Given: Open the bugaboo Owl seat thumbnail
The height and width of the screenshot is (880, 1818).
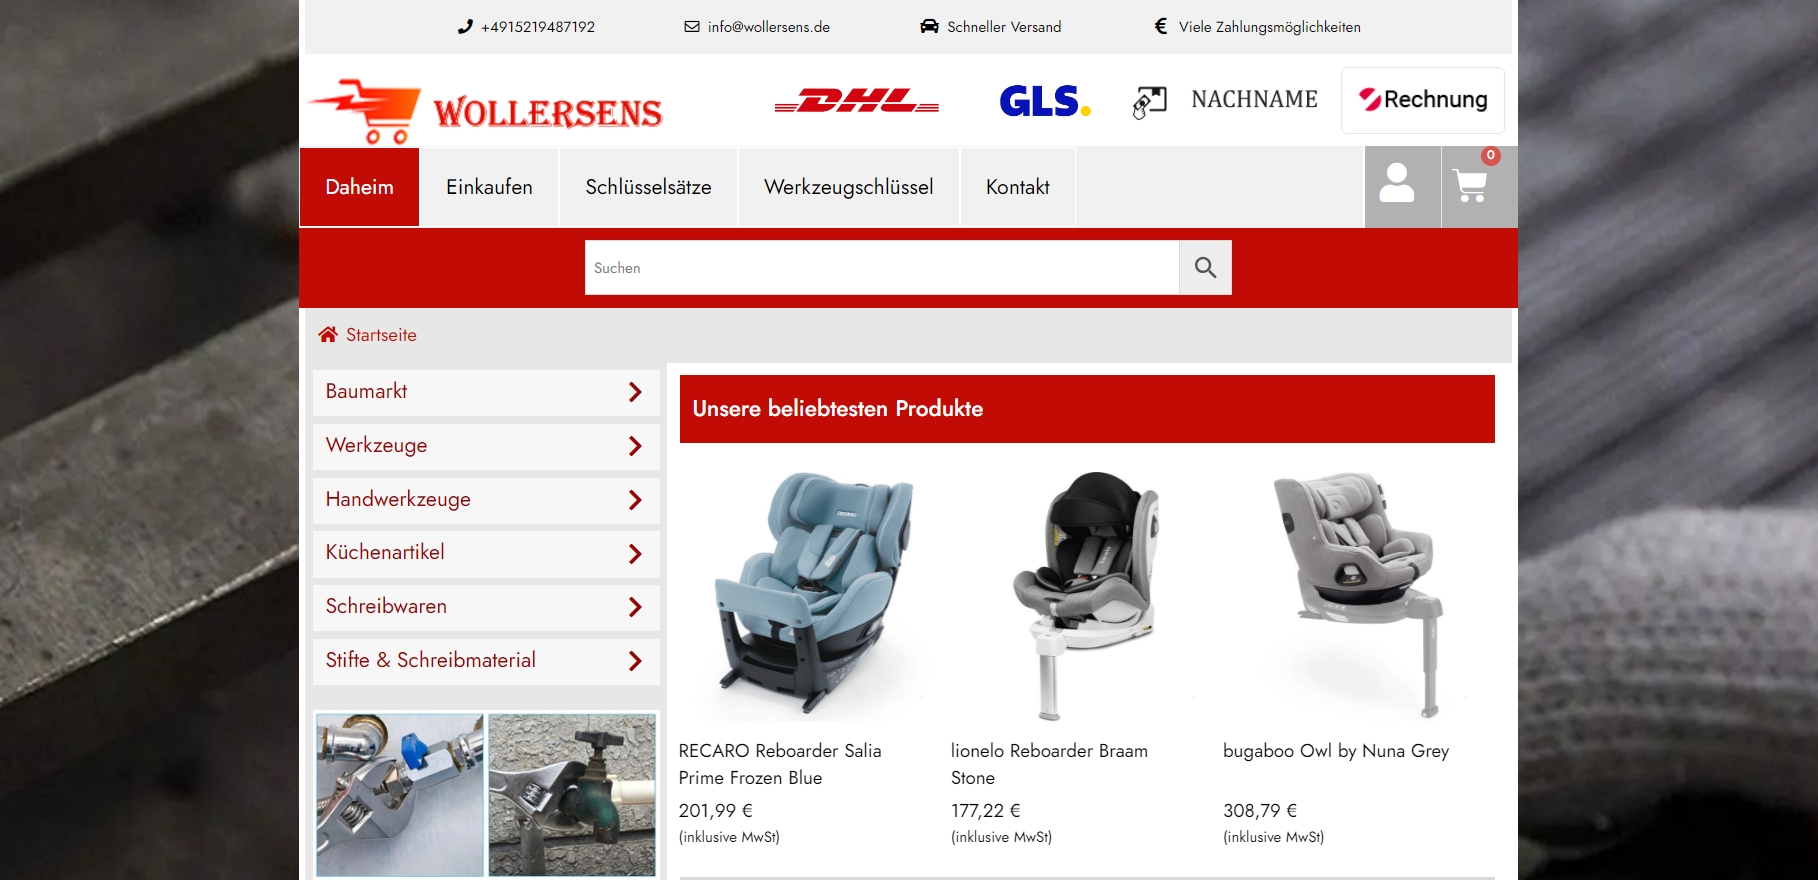Looking at the screenshot, I should point(1359,595).
